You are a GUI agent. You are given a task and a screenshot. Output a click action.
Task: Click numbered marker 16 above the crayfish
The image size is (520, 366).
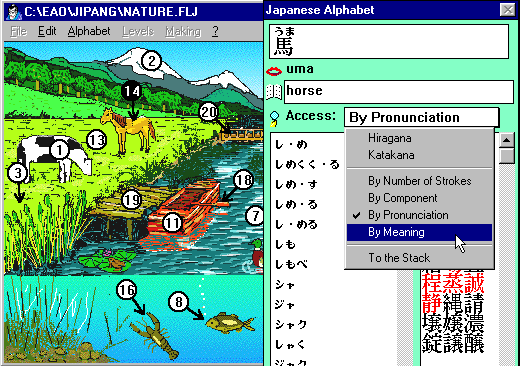127,290
